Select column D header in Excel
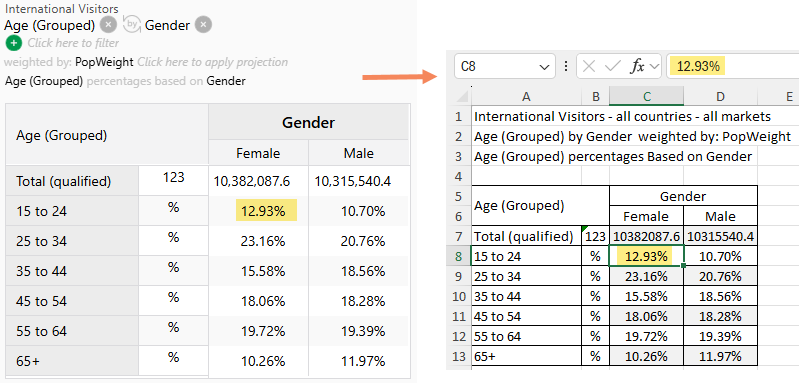 [x=721, y=97]
